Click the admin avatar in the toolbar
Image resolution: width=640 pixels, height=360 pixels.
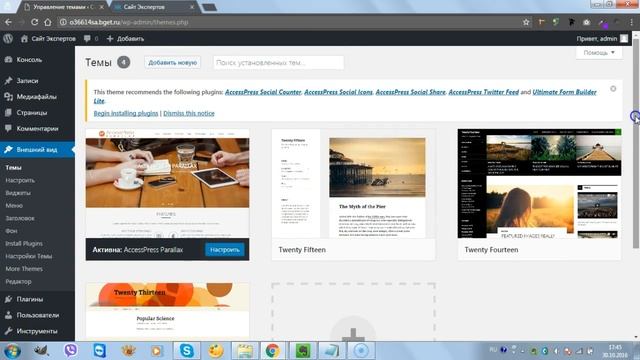click(x=624, y=38)
